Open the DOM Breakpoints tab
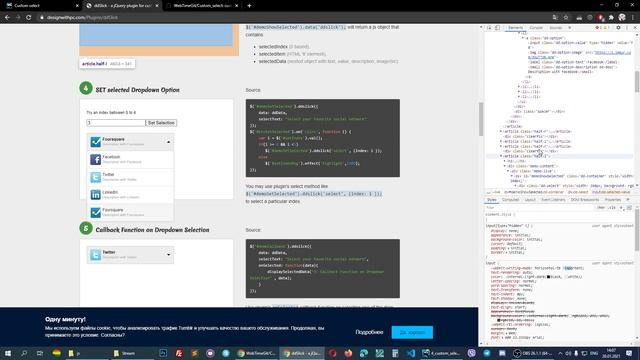The image size is (640, 360). click(x=584, y=200)
